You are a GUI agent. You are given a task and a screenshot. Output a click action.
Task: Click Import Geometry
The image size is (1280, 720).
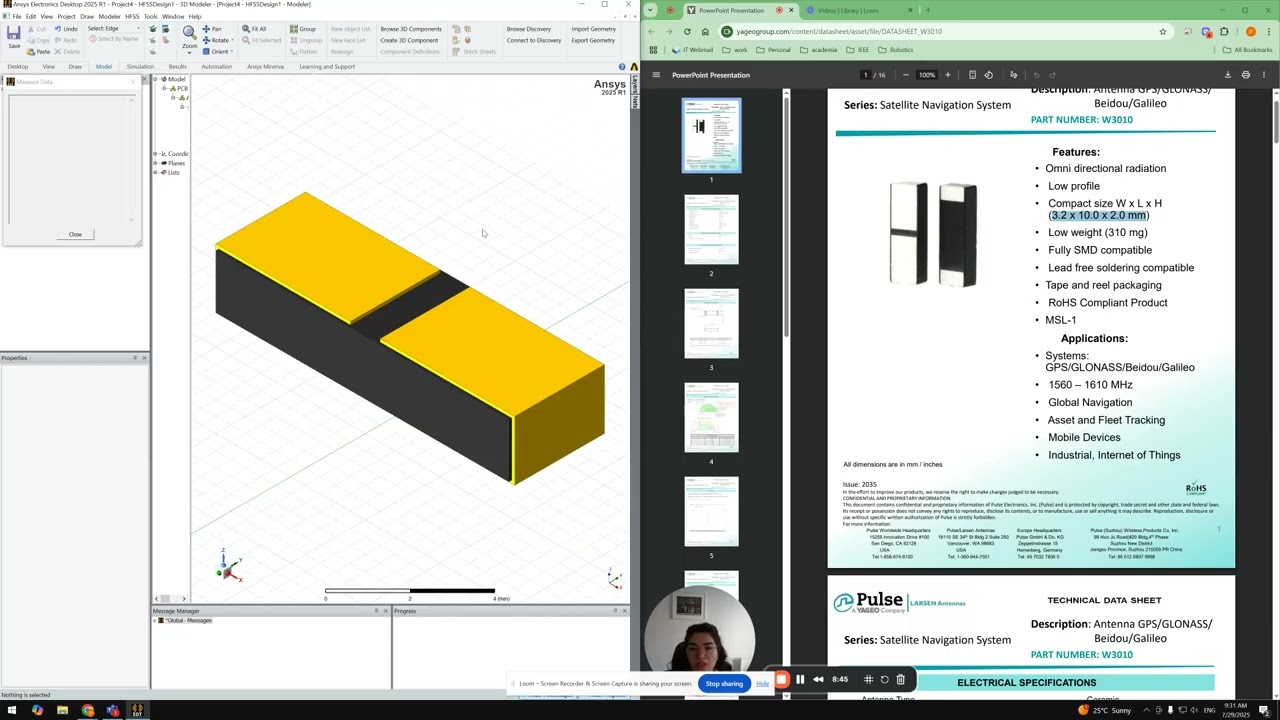click(x=593, y=29)
